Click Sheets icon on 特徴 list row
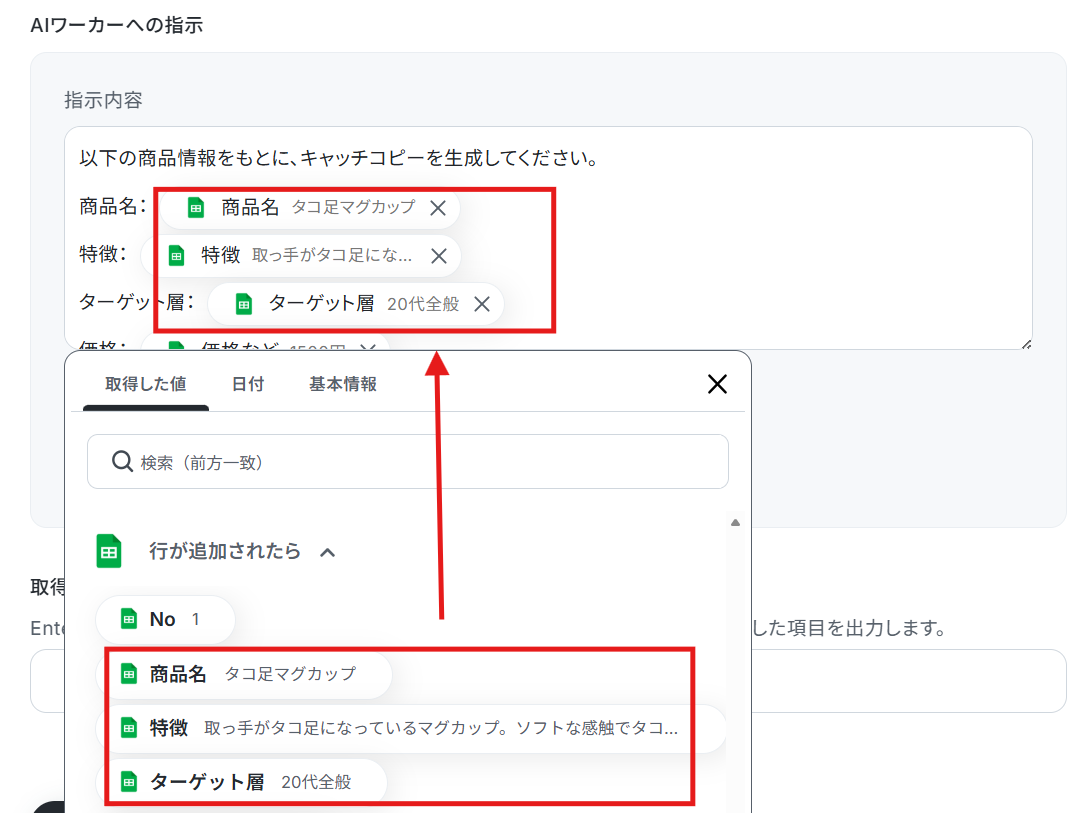This screenshot has height=813, width=1092. pyautogui.click(x=129, y=728)
